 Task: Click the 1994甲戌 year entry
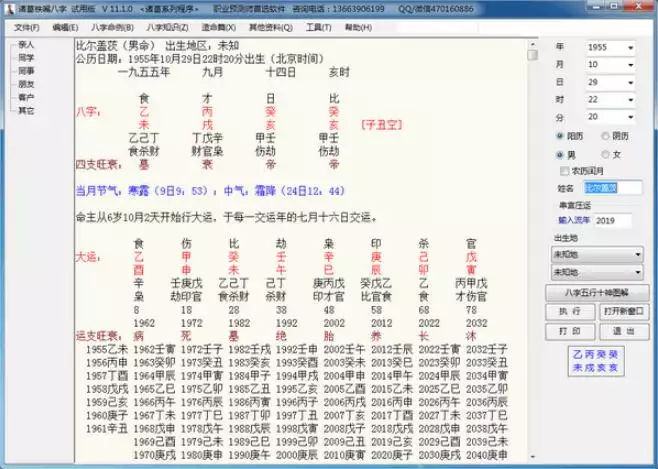coord(297,376)
